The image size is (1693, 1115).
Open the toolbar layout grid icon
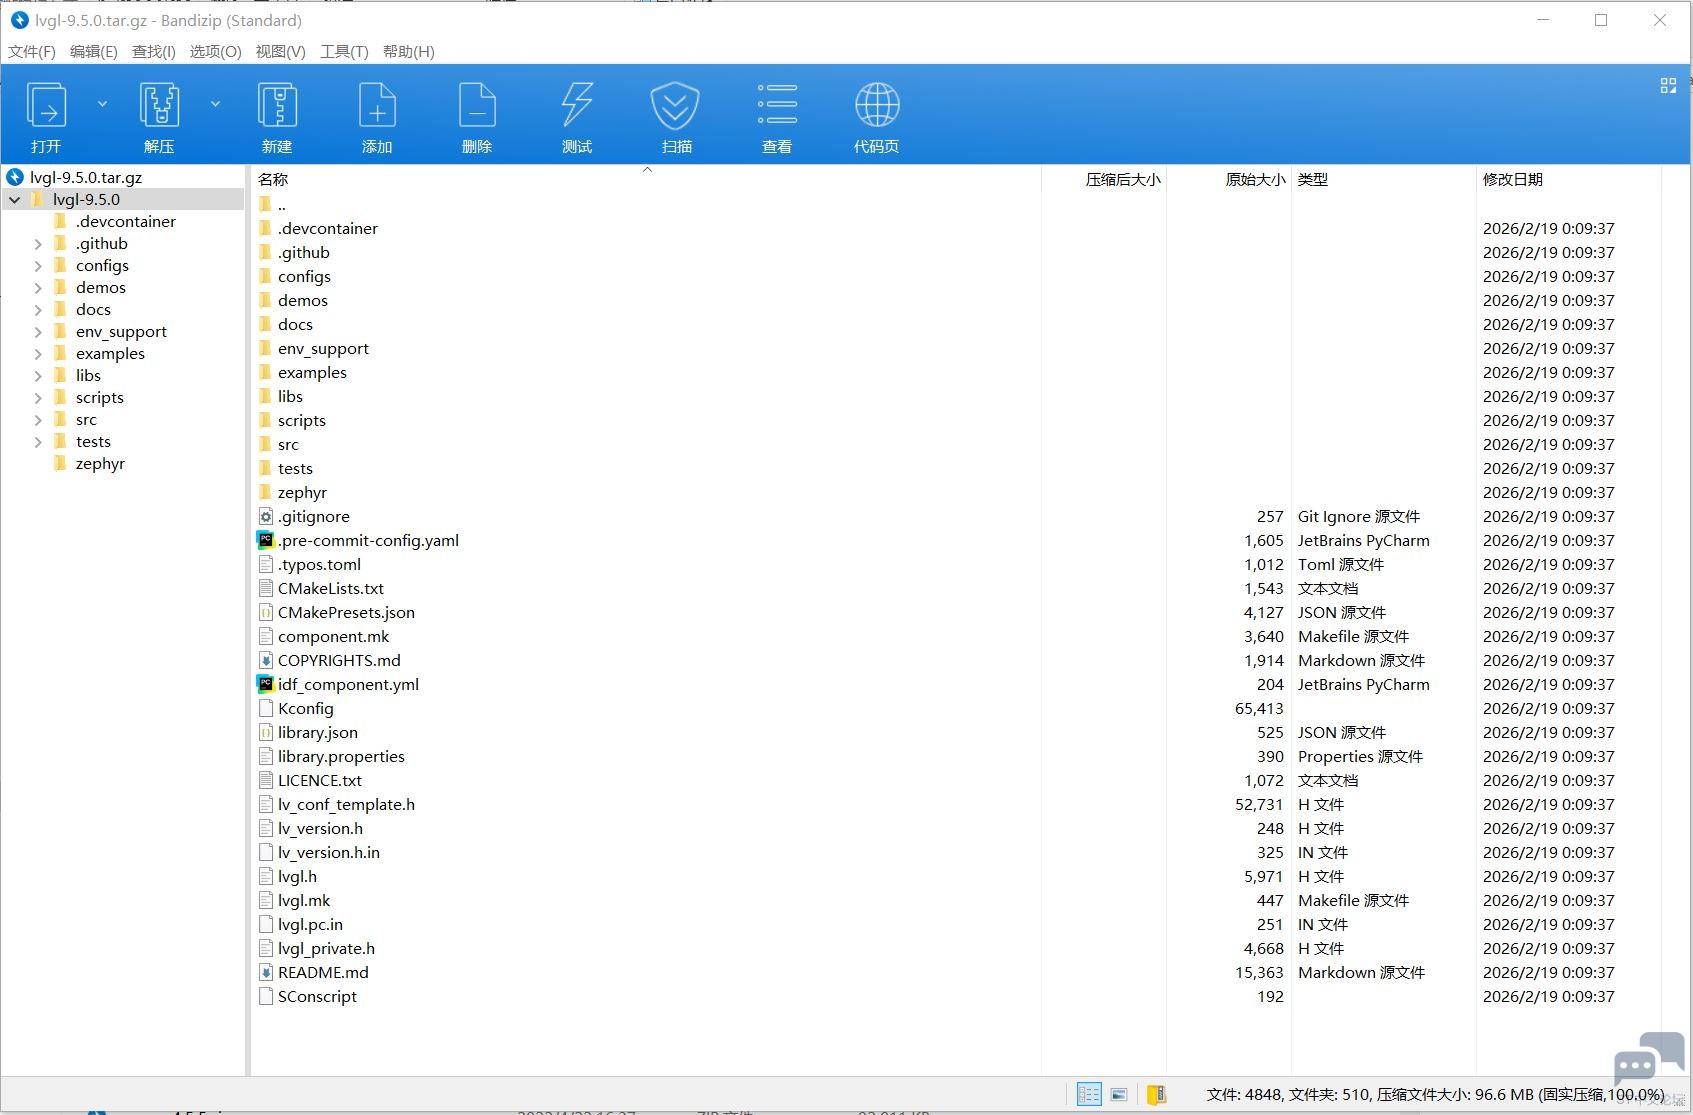(1668, 86)
